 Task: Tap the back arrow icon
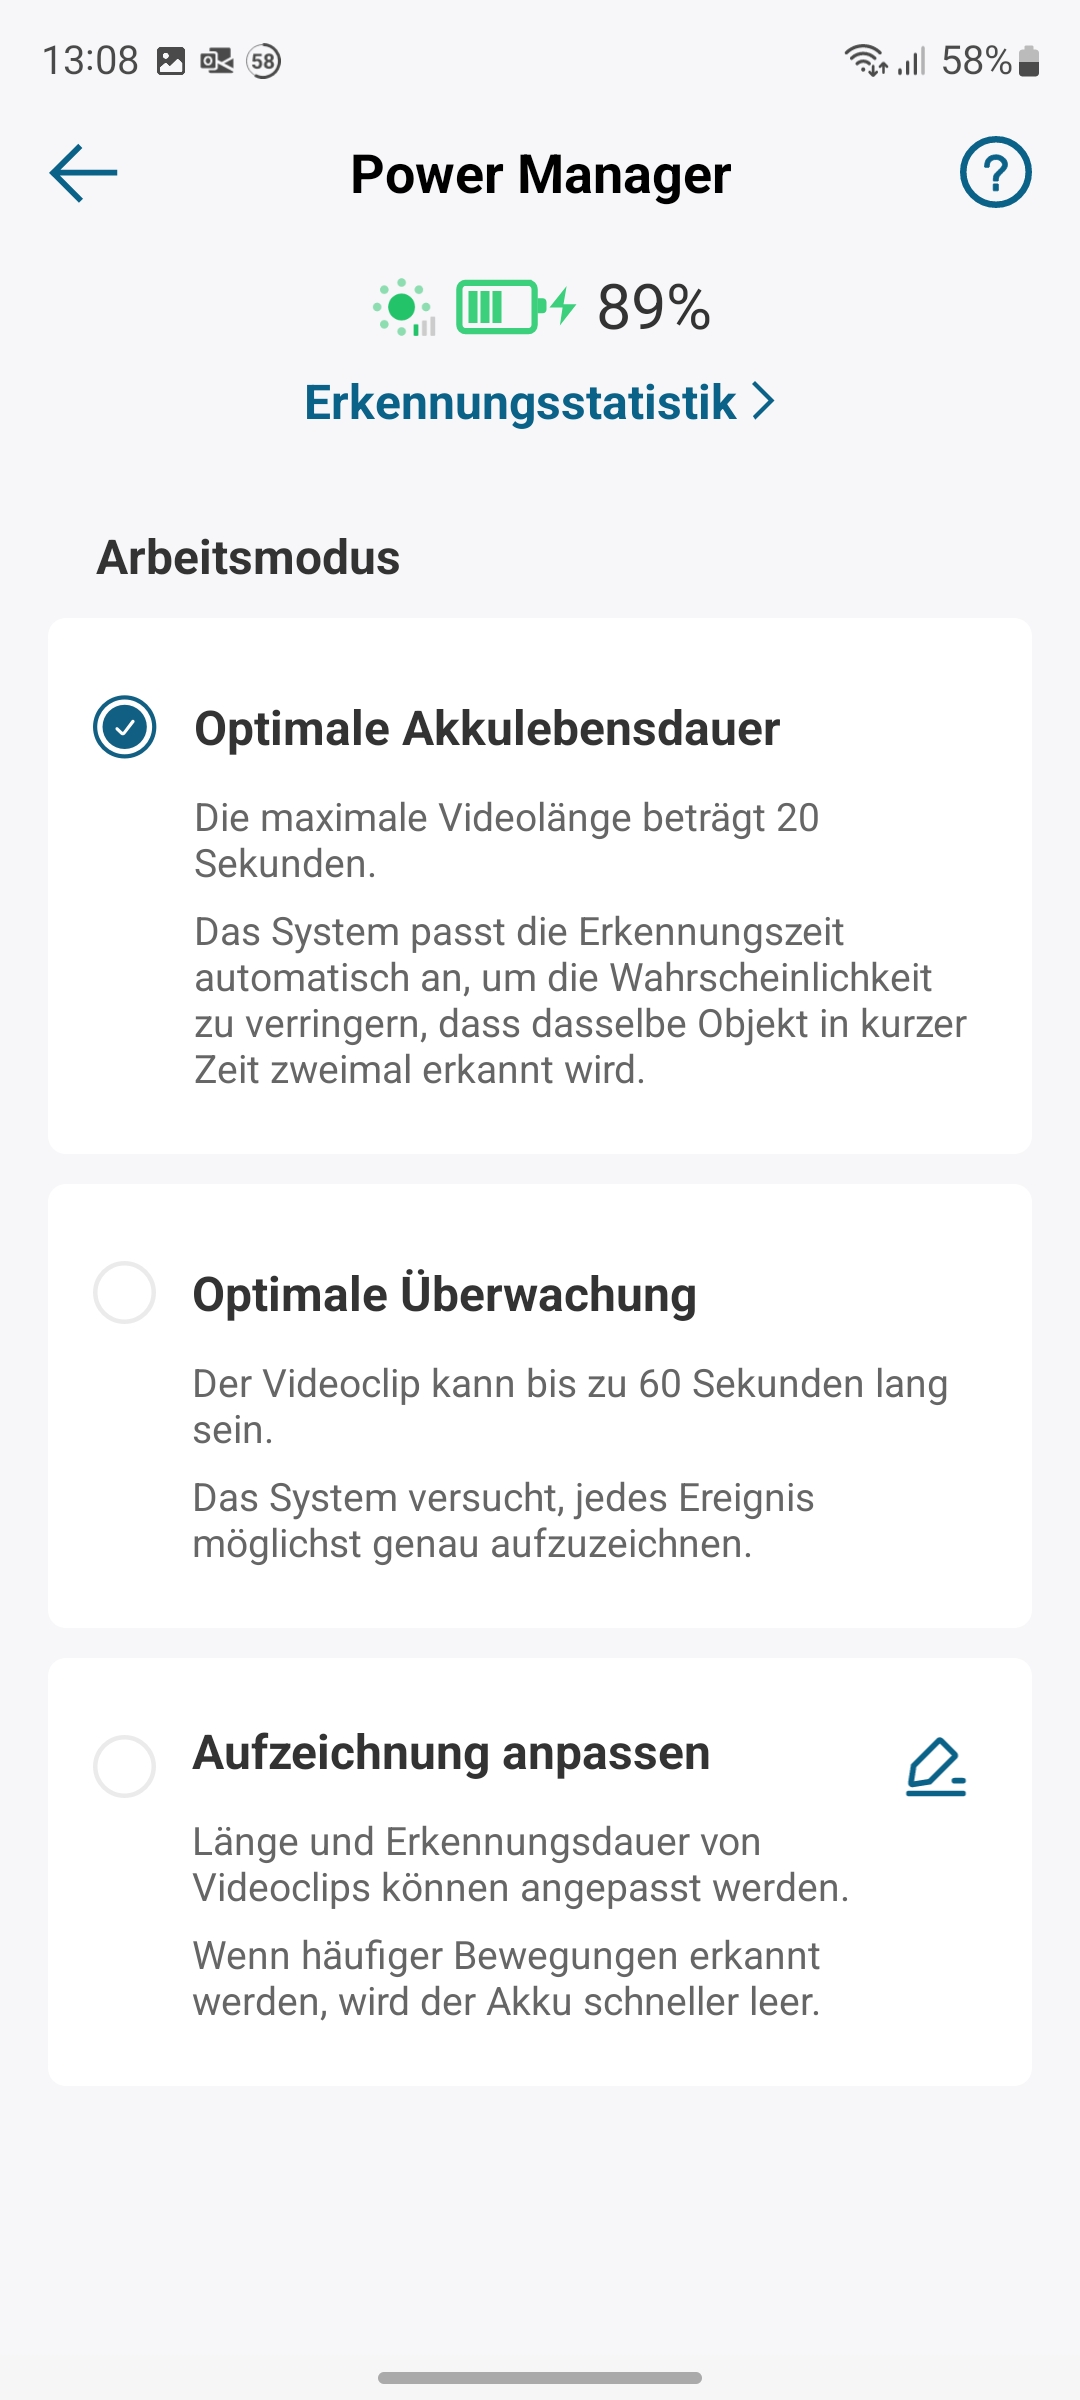pos(84,173)
